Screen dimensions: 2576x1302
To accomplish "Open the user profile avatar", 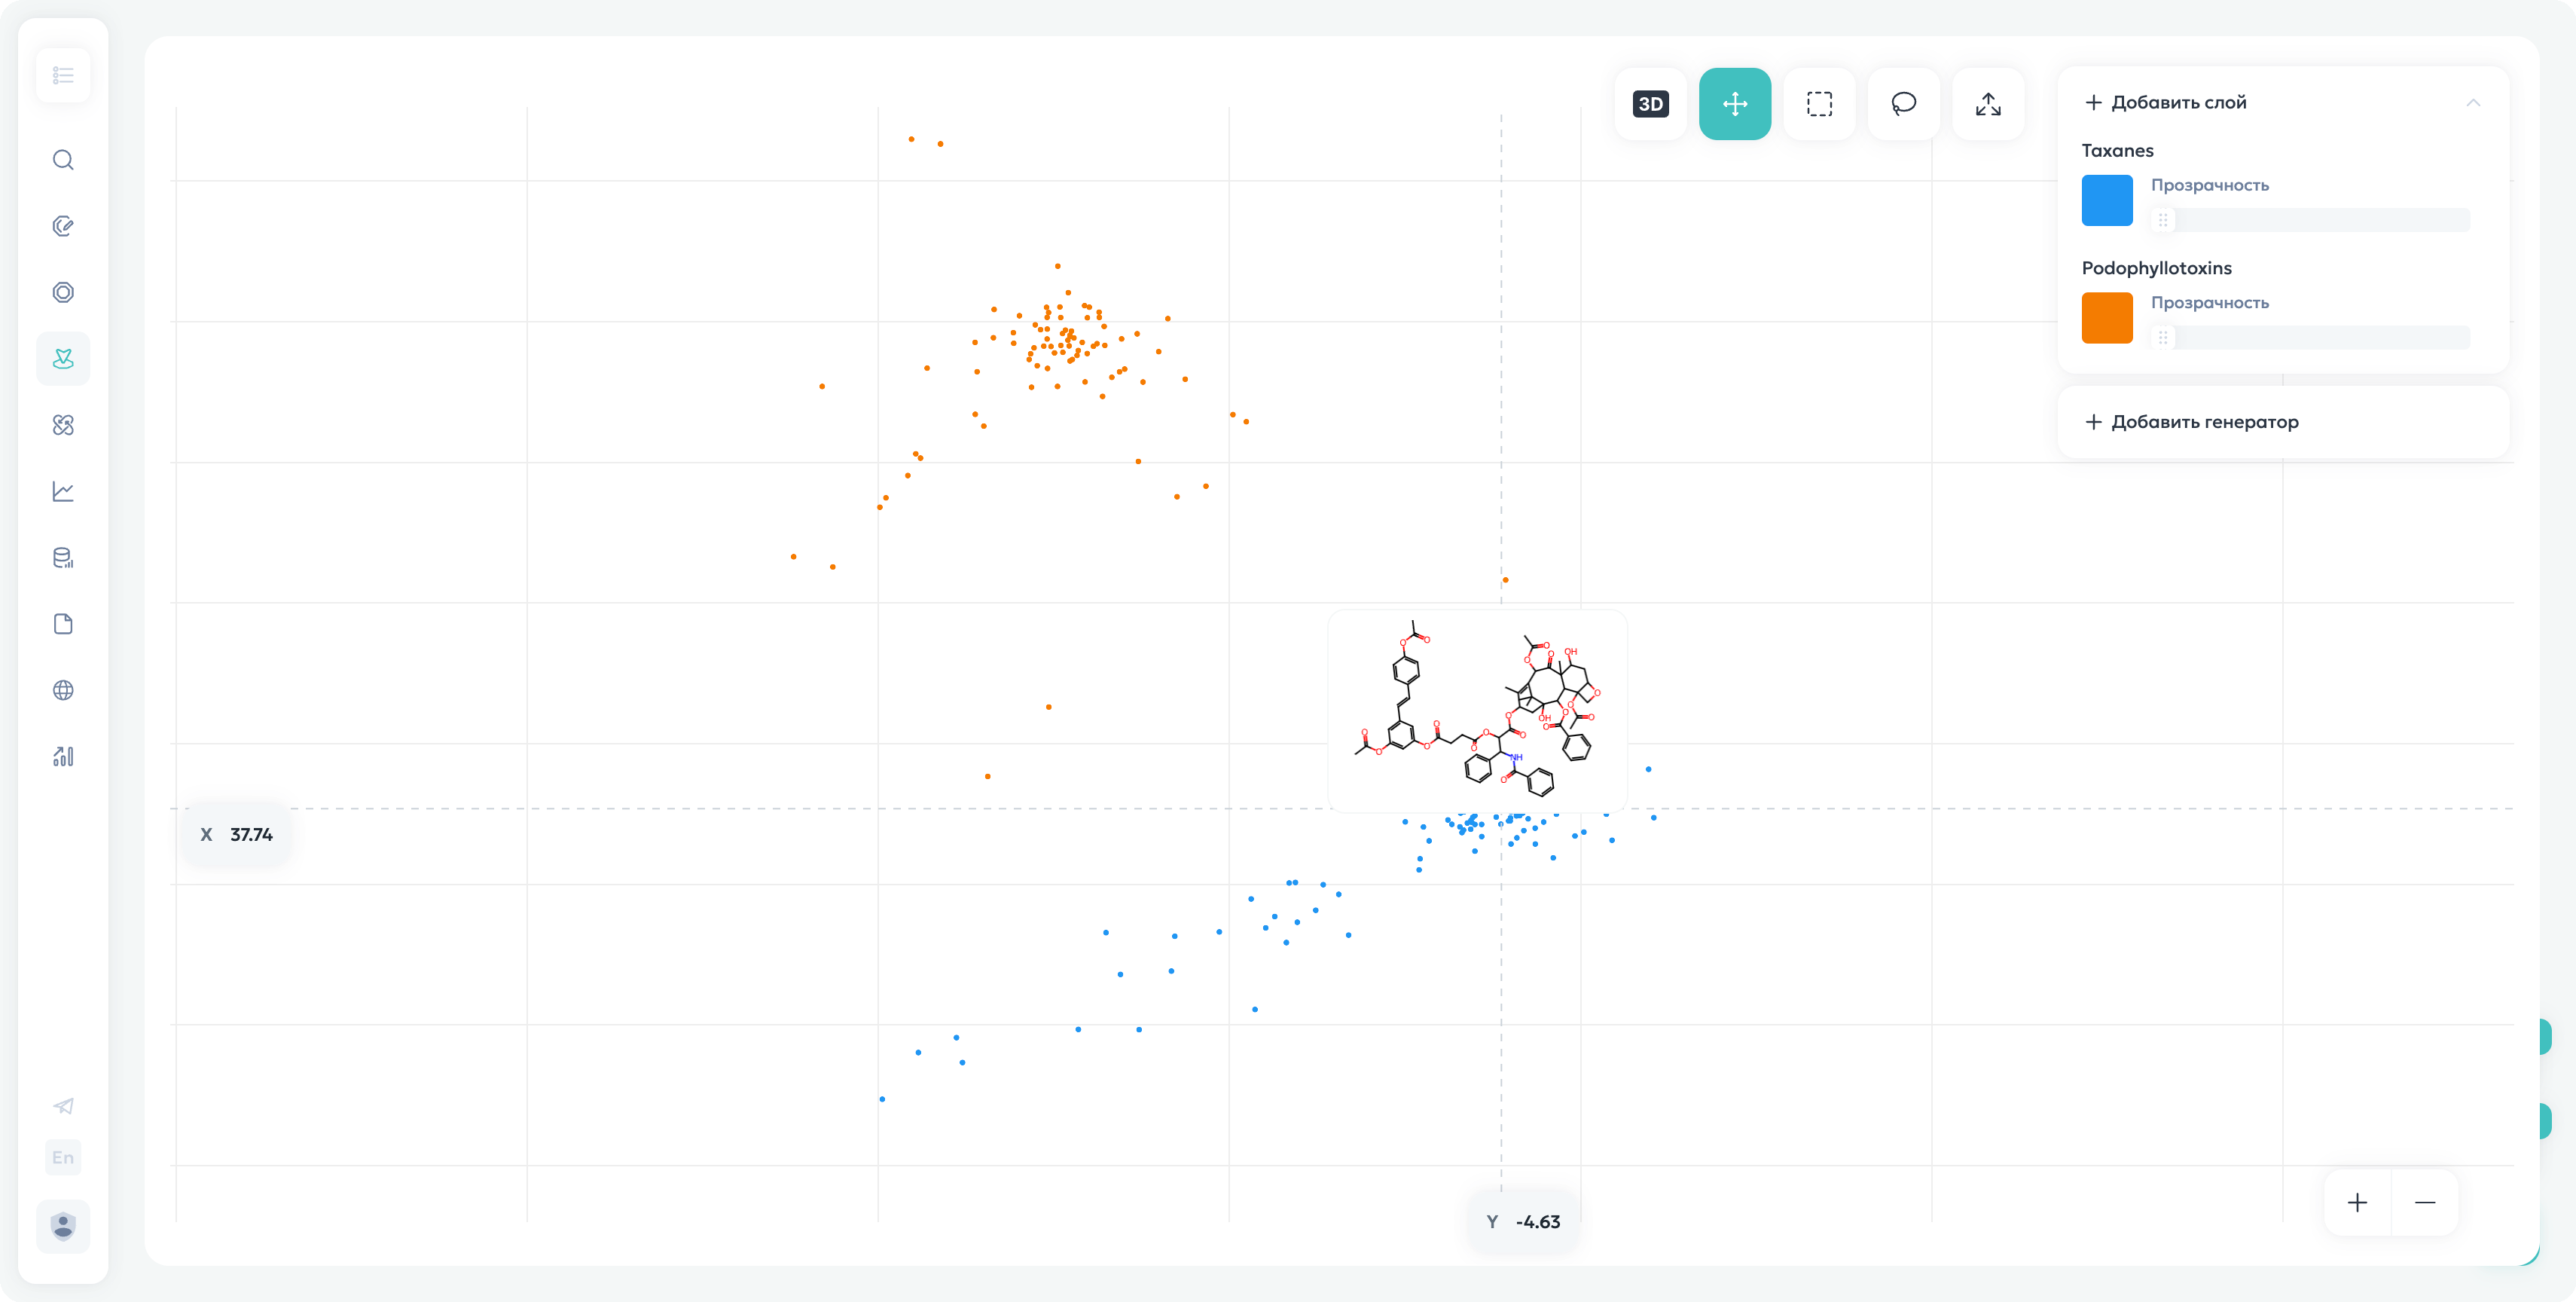I will pos(63,1226).
